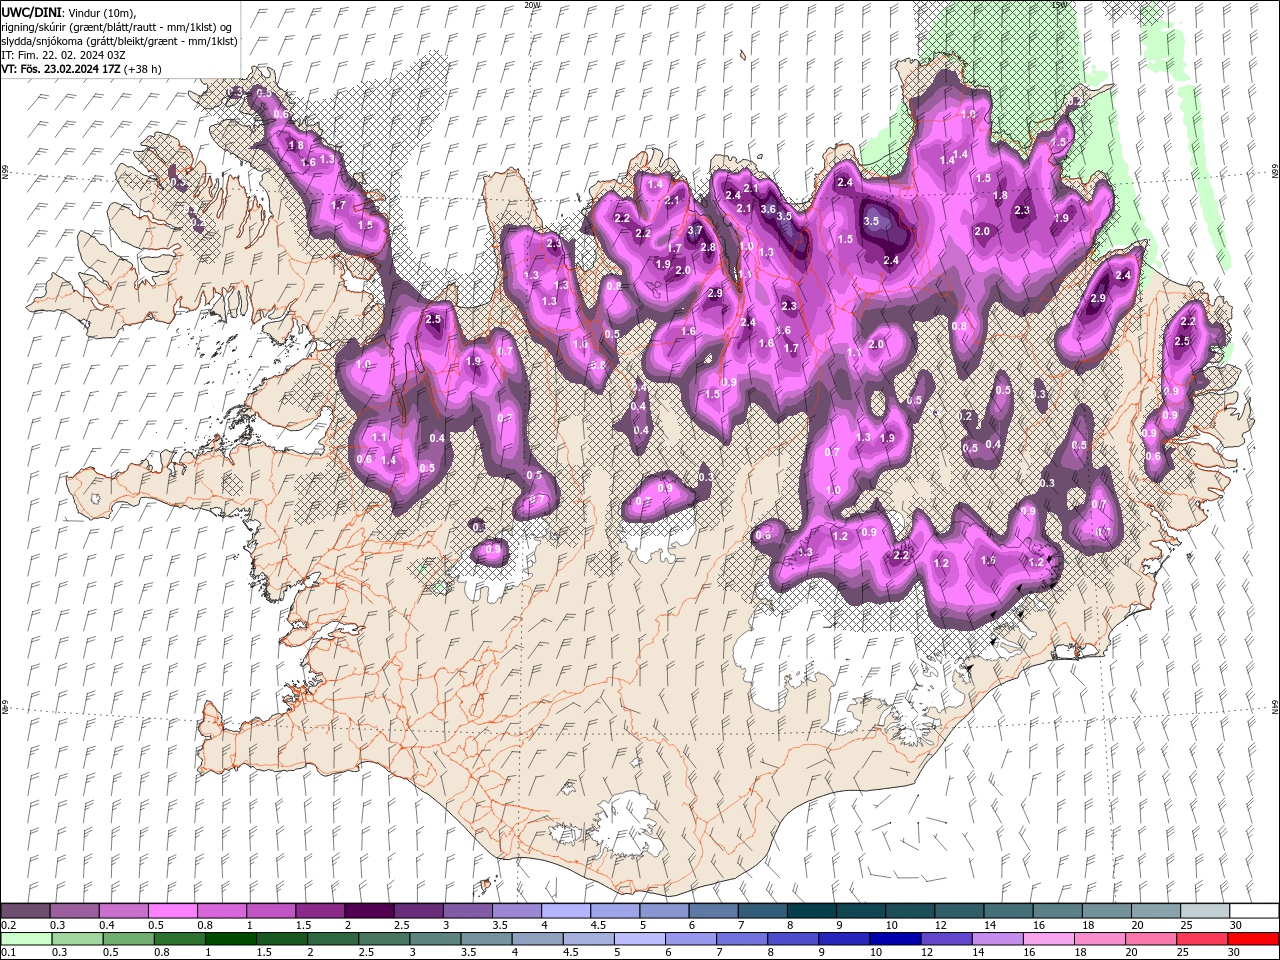Select light grey upper legend swatch between 25 and 30
Screen dimensions: 1280x960
(x=1205, y=910)
